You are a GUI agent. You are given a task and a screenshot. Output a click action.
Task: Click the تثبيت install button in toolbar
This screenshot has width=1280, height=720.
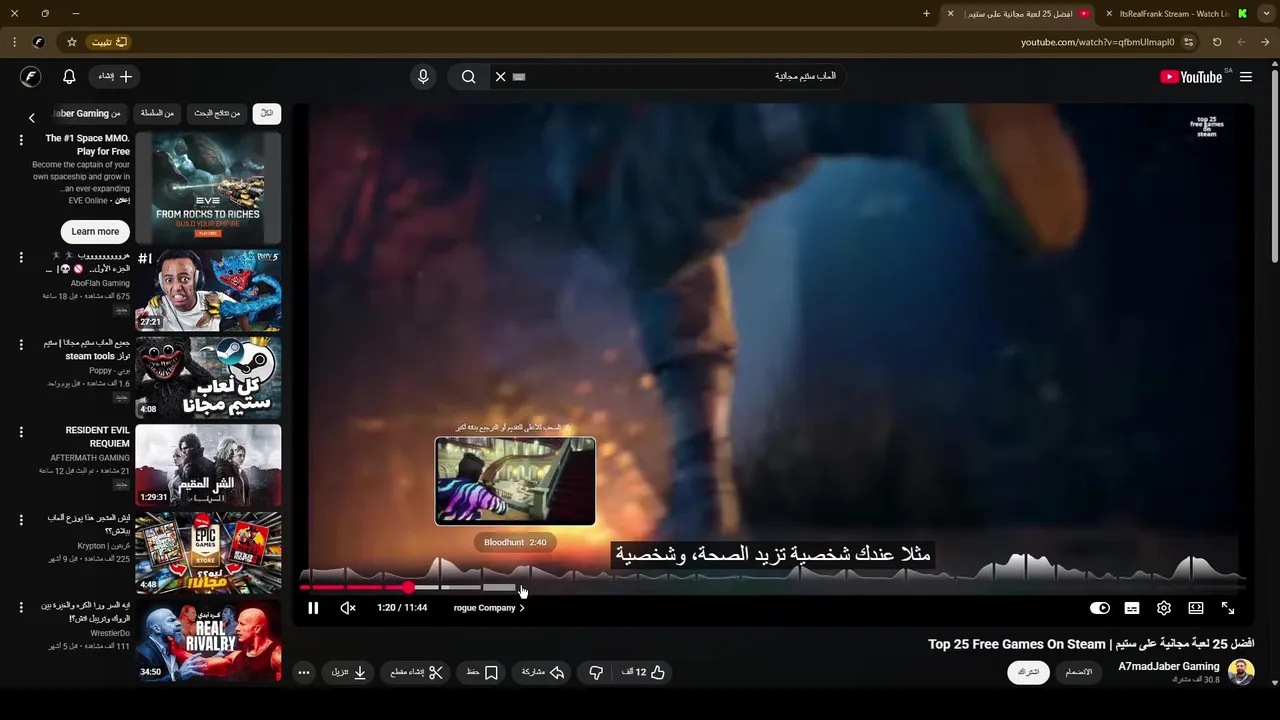(110, 42)
